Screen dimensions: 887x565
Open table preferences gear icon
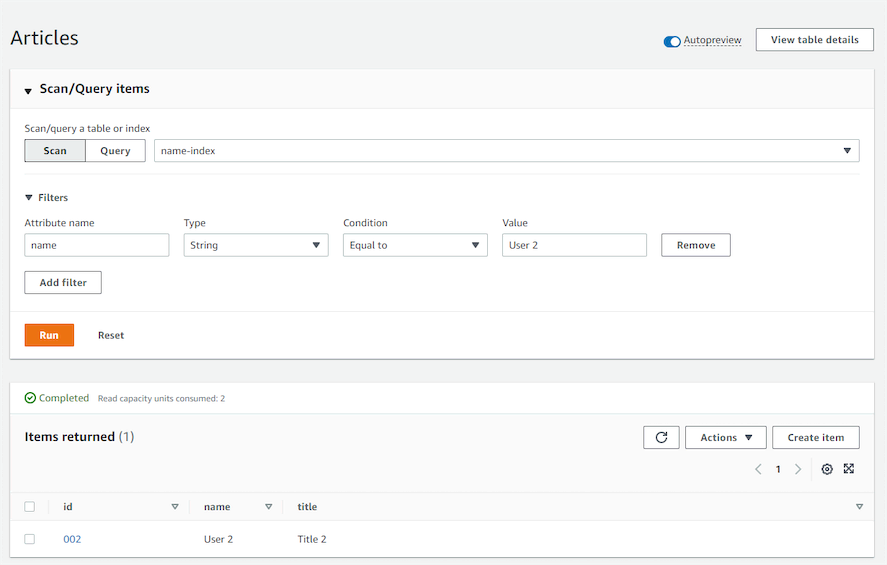(x=827, y=469)
